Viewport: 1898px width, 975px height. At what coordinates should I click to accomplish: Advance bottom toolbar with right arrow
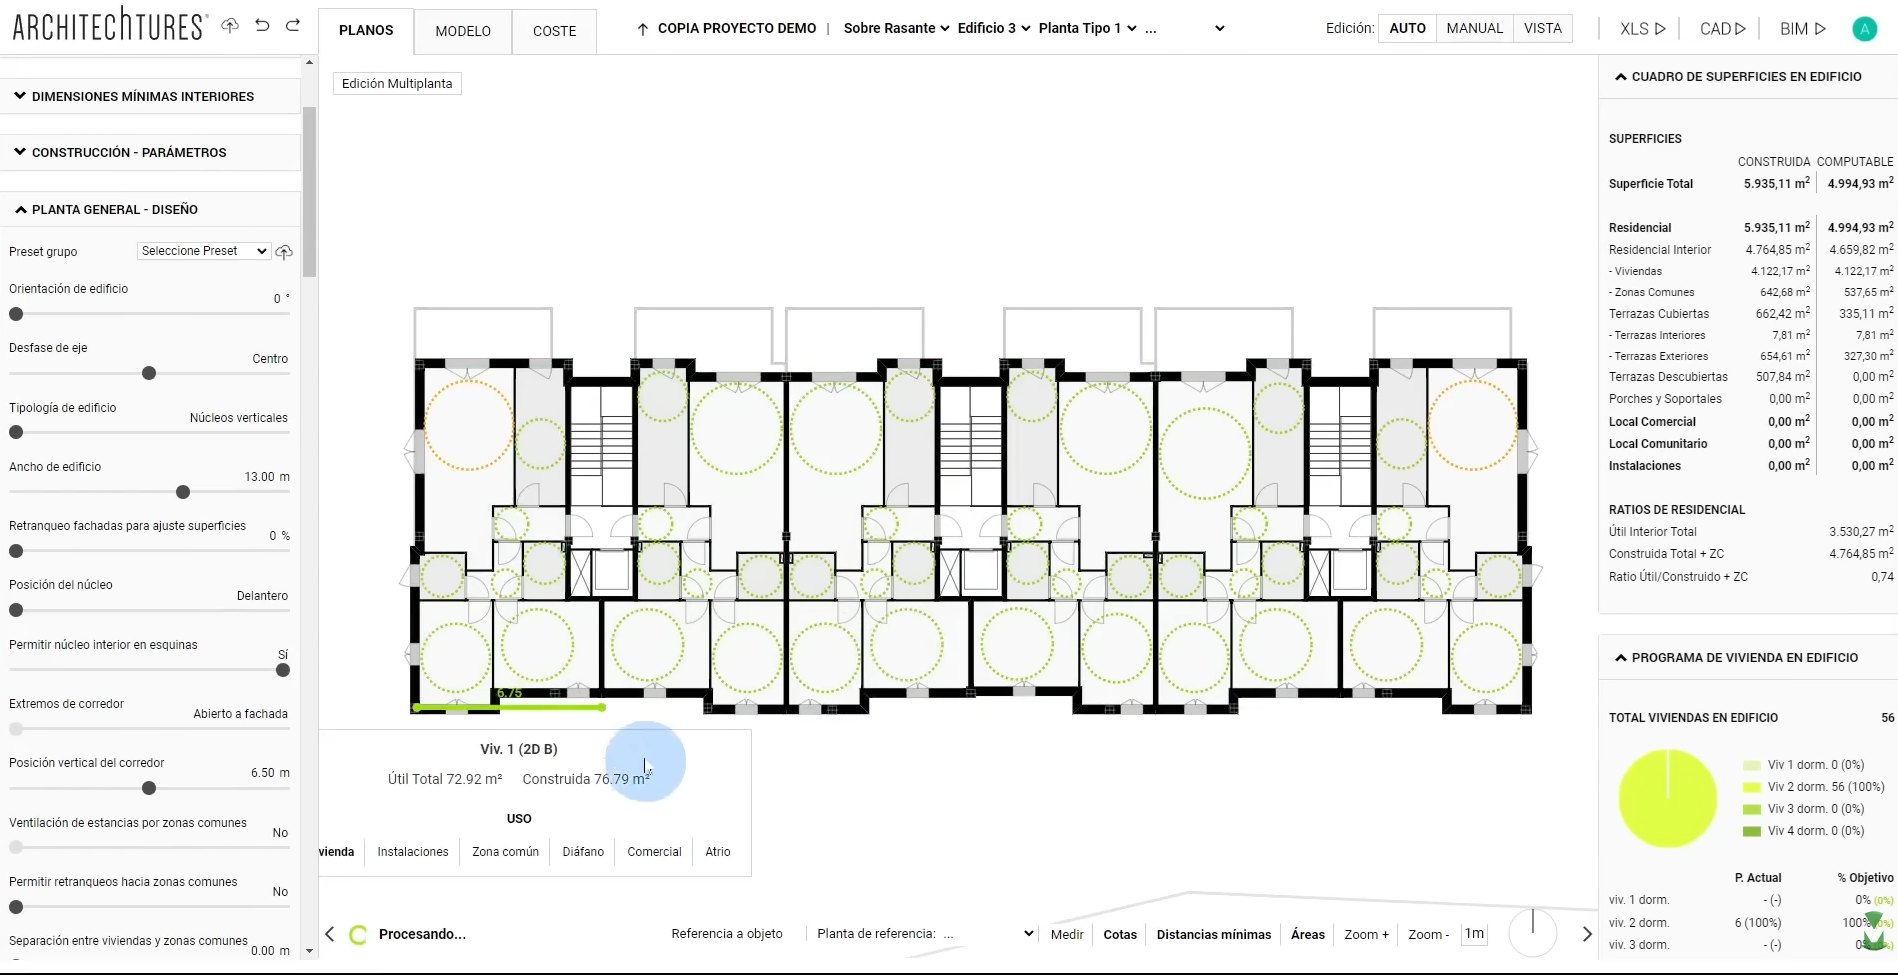tap(1586, 934)
